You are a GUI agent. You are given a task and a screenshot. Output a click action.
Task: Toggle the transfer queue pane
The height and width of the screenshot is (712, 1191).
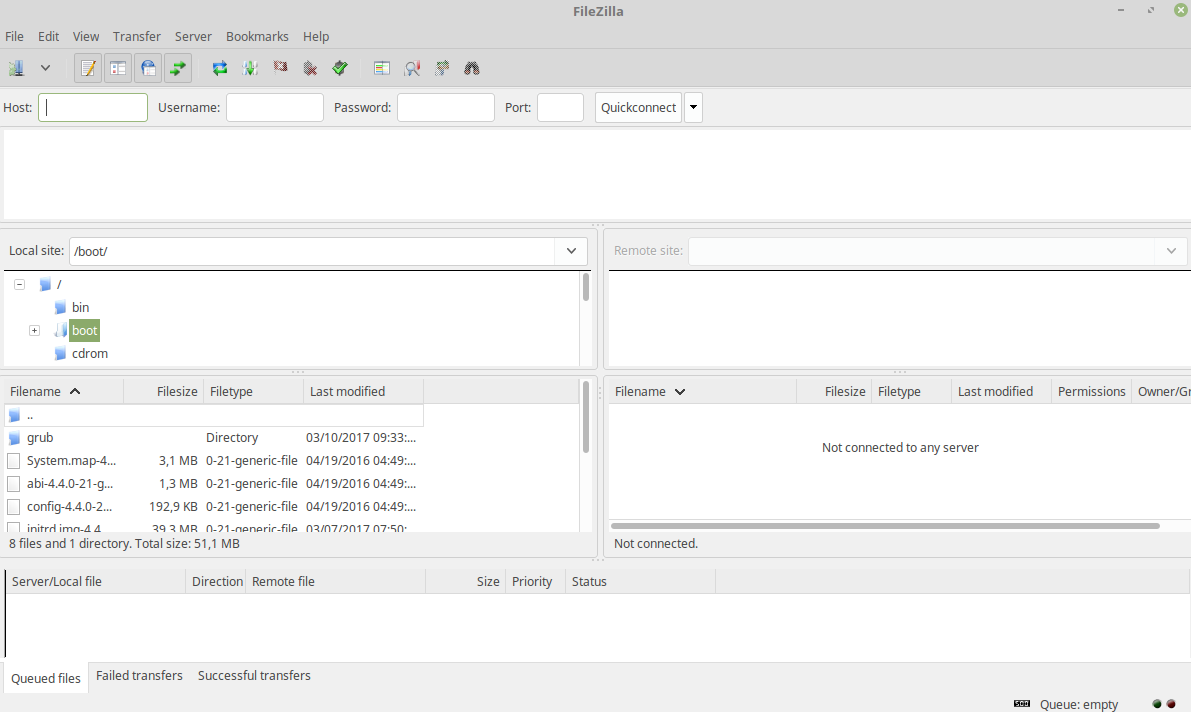(x=178, y=68)
